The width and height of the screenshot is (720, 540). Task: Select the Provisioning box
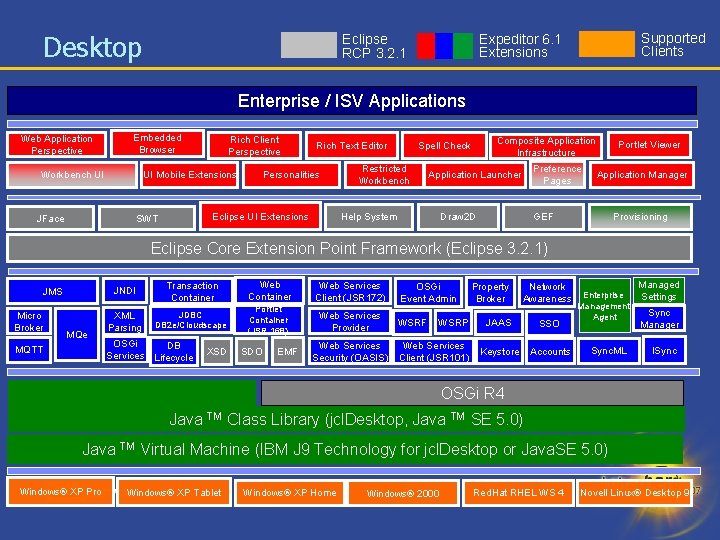pos(640,217)
